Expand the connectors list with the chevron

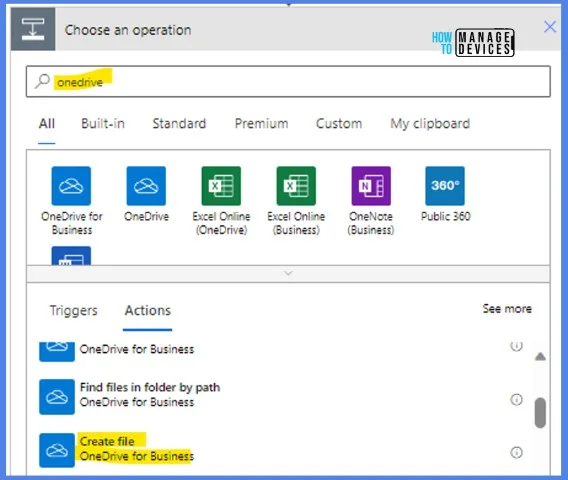click(x=288, y=274)
